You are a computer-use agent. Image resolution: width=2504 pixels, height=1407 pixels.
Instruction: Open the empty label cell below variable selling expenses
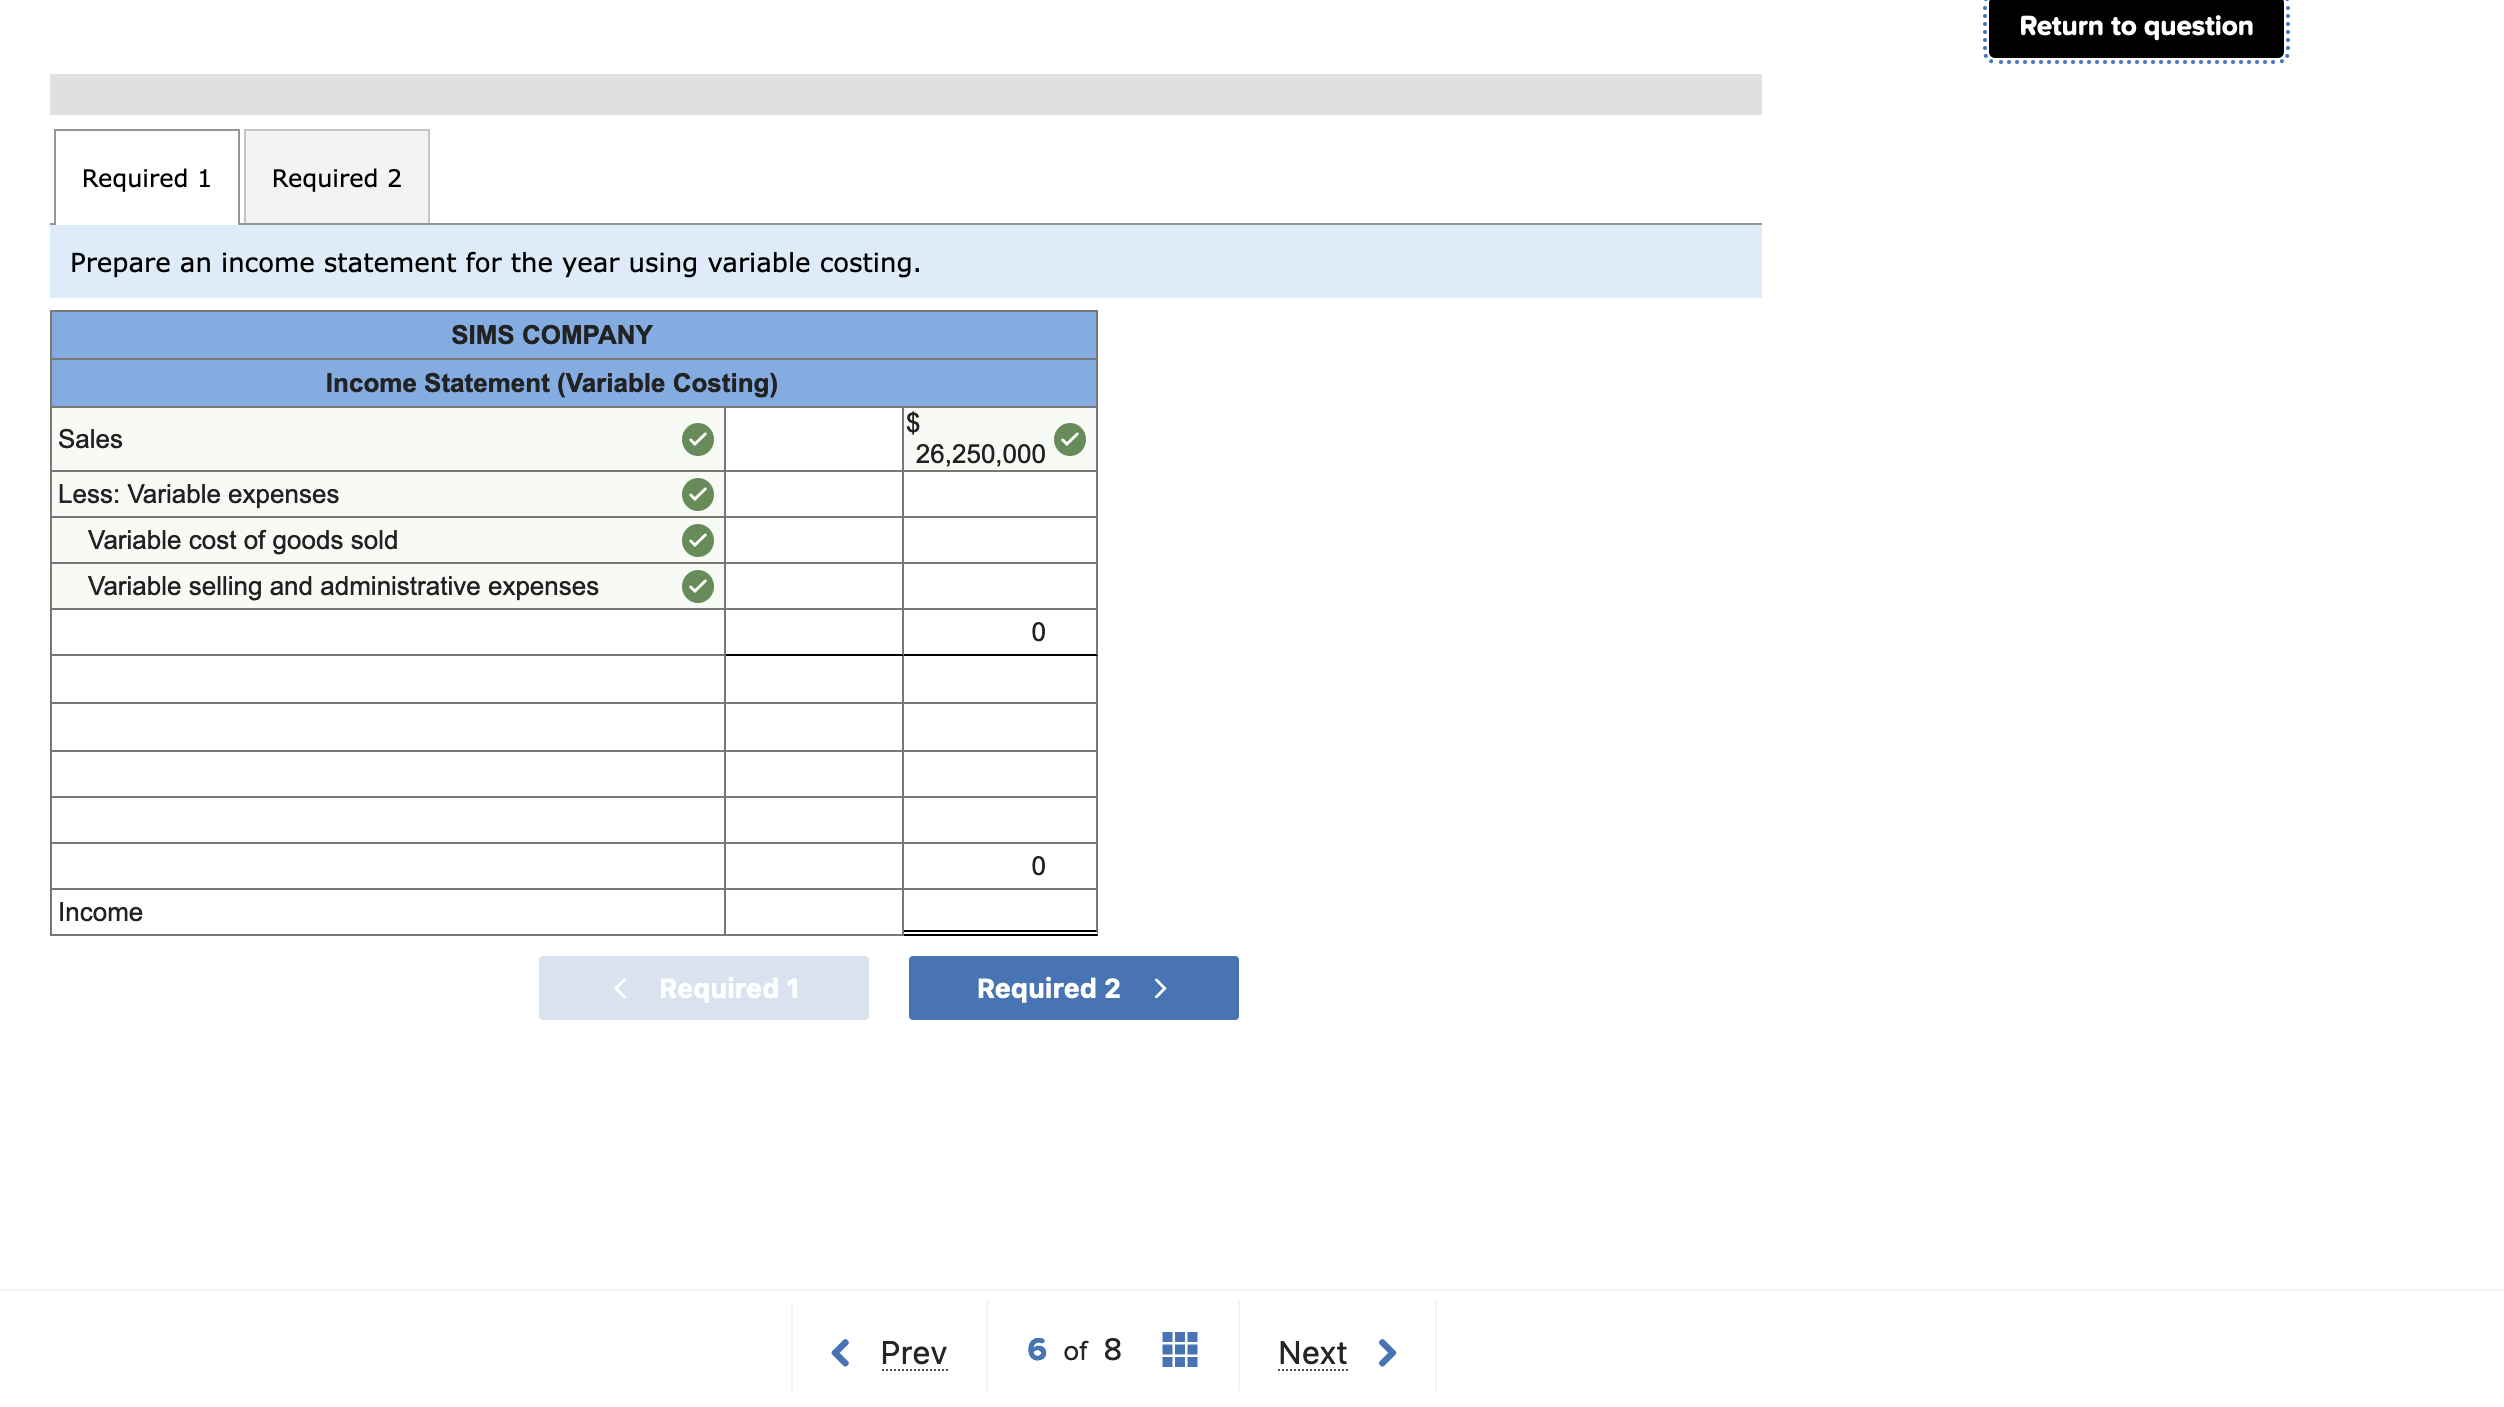coord(387,632)
